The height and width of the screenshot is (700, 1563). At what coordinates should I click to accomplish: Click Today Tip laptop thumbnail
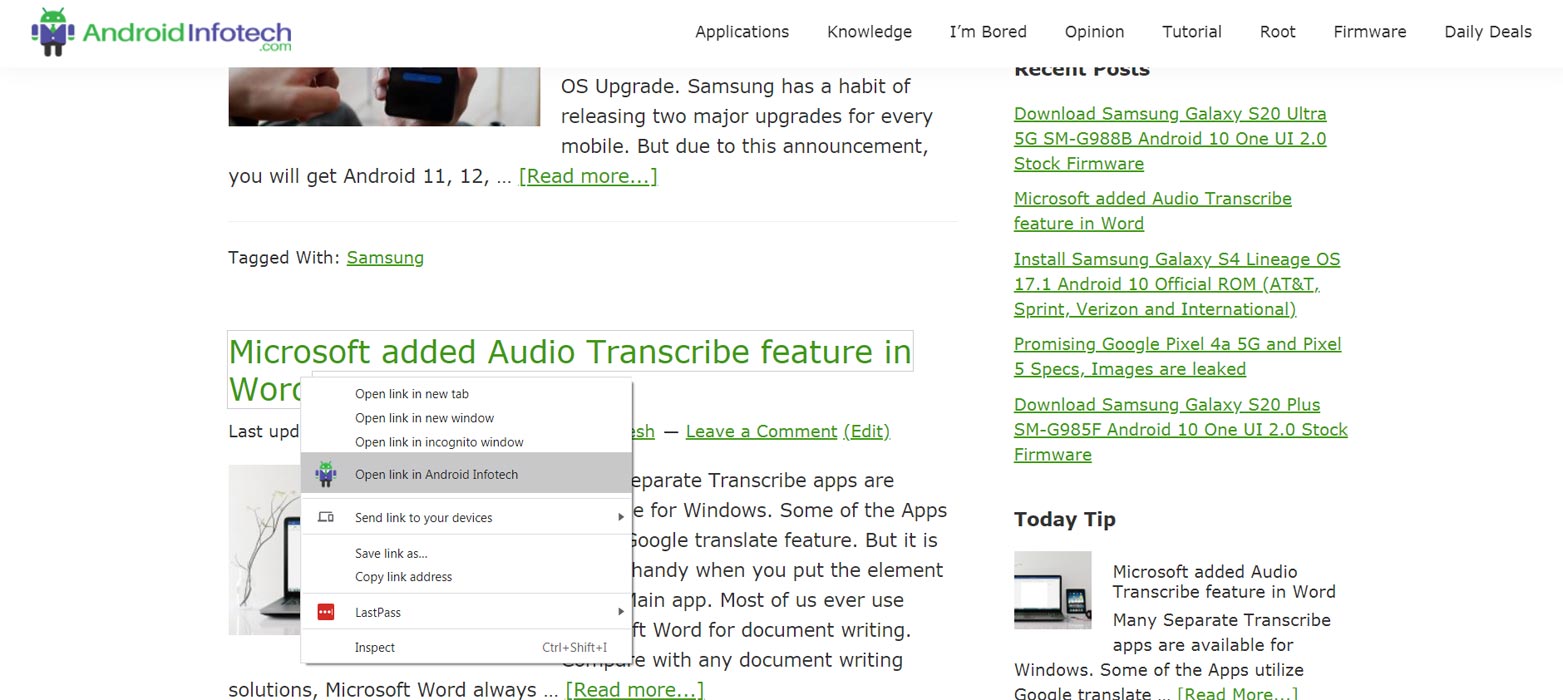(x=1053, y=590)
